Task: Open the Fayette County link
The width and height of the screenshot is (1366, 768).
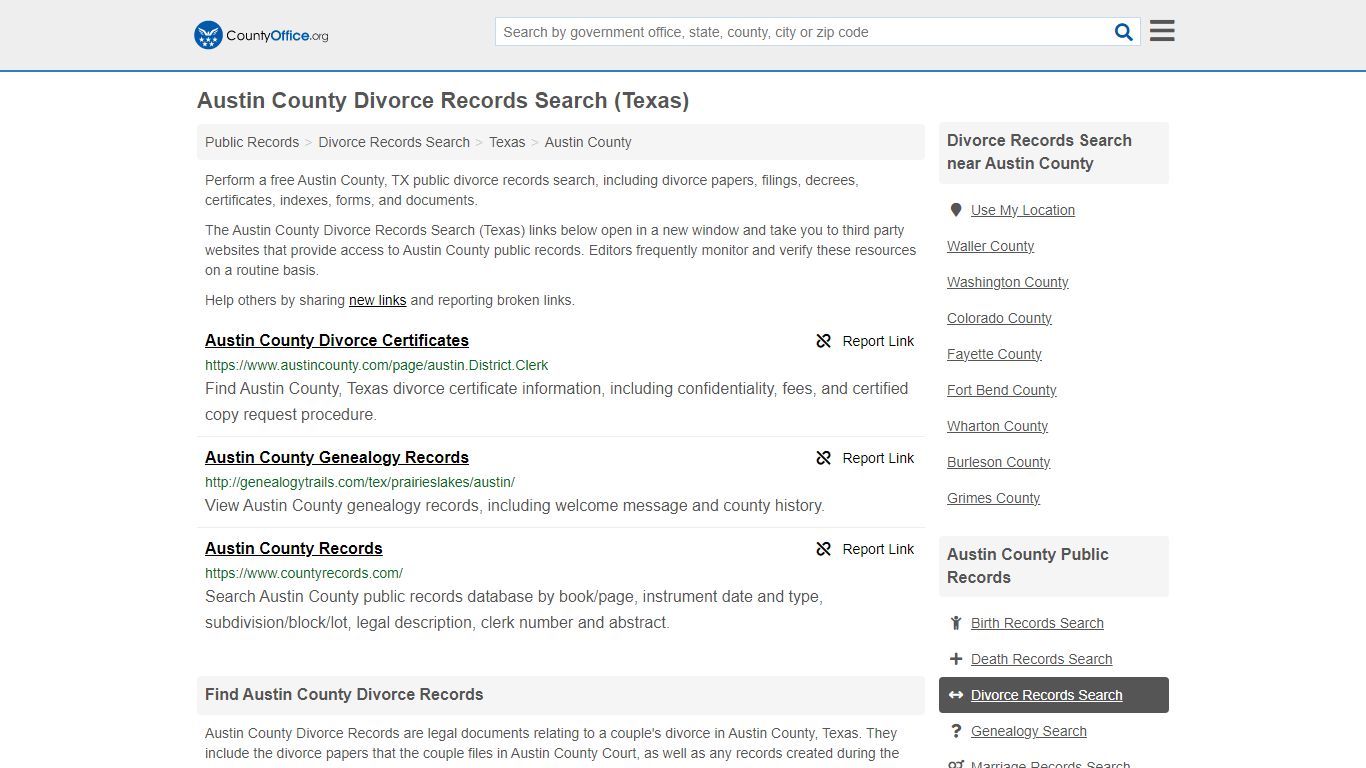Action: 994,354
